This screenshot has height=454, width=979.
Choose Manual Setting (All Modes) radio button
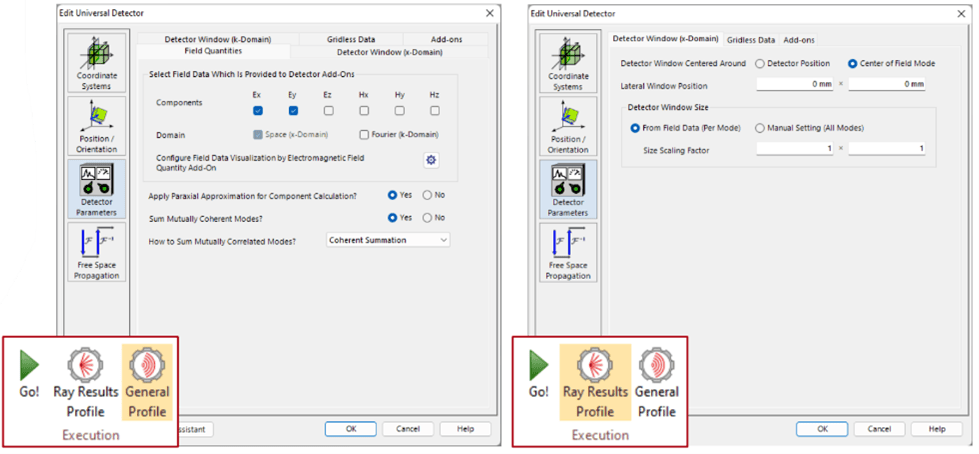pyautogui.click(x=760, y=128)
